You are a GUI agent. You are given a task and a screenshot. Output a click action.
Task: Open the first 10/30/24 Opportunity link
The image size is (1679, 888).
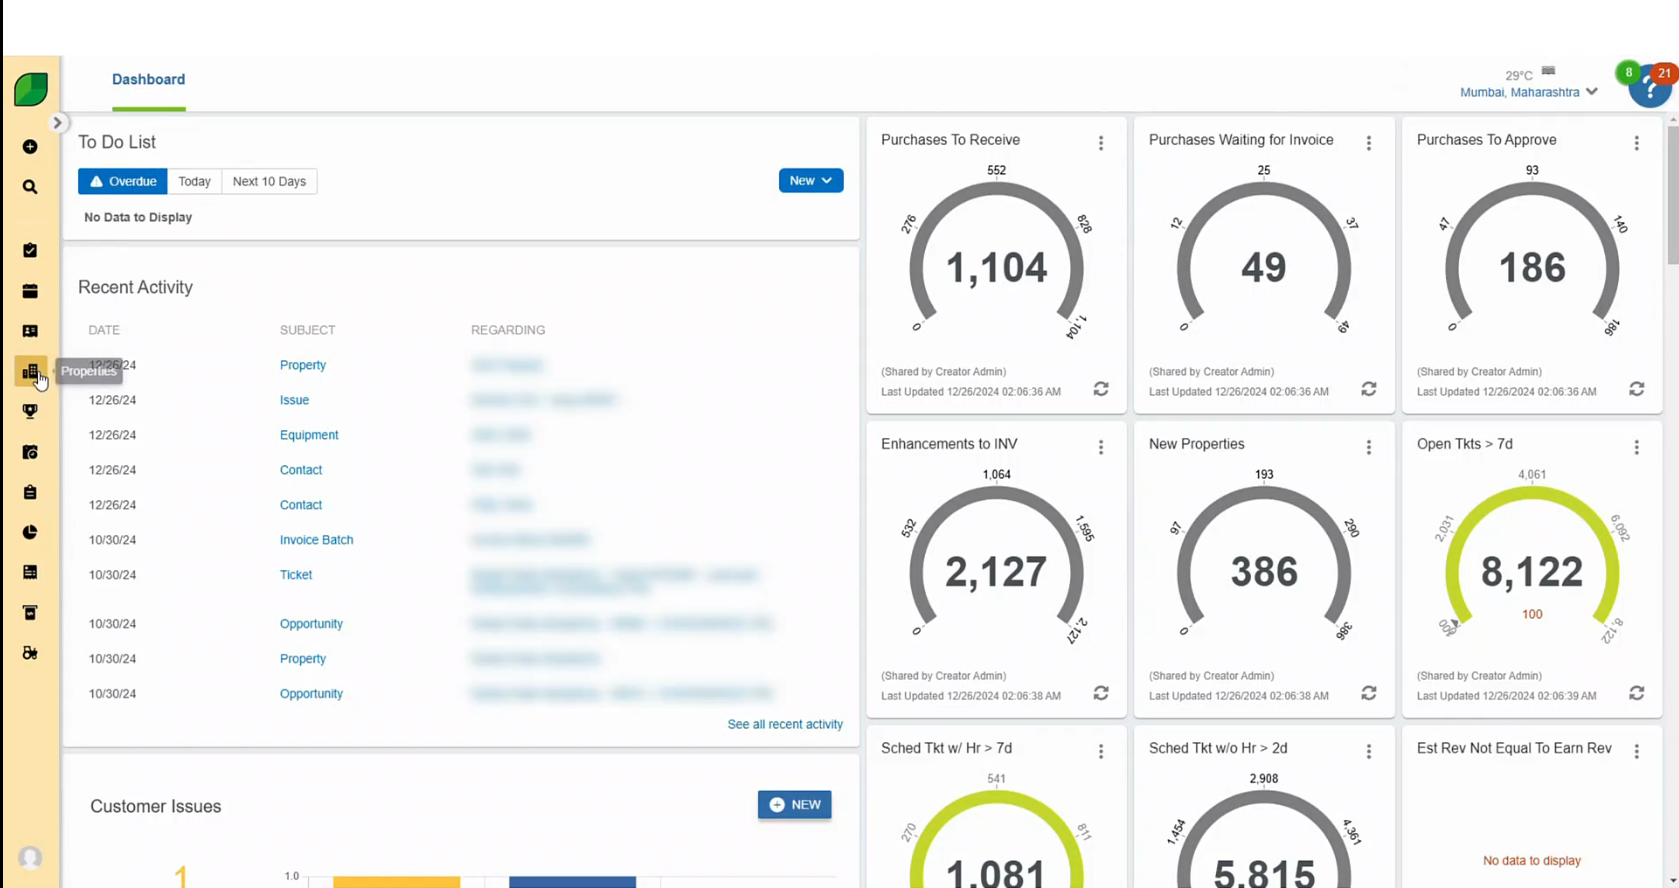[x=311, y=624]
